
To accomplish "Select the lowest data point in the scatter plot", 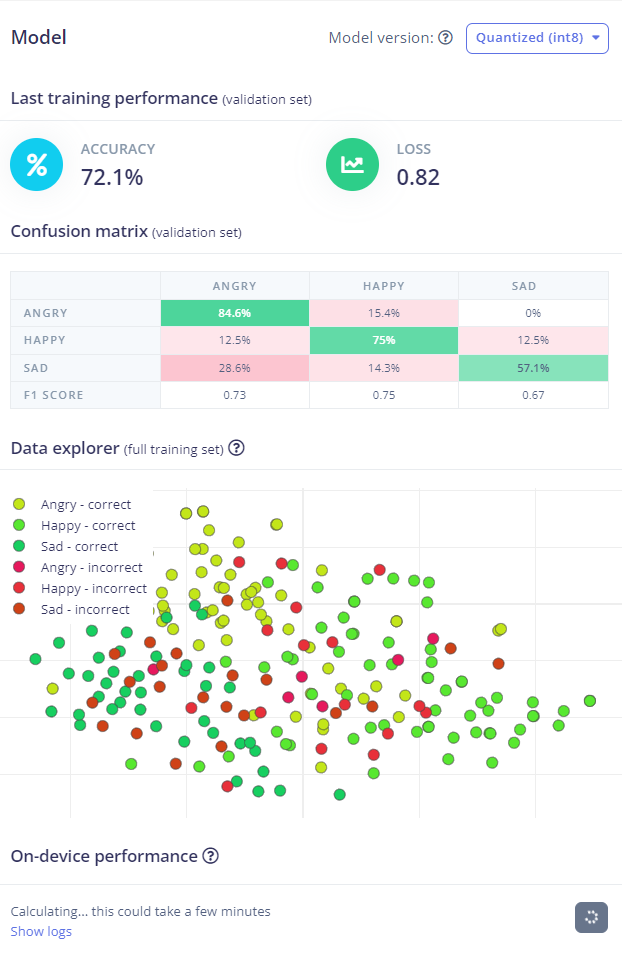I will 340,795.
